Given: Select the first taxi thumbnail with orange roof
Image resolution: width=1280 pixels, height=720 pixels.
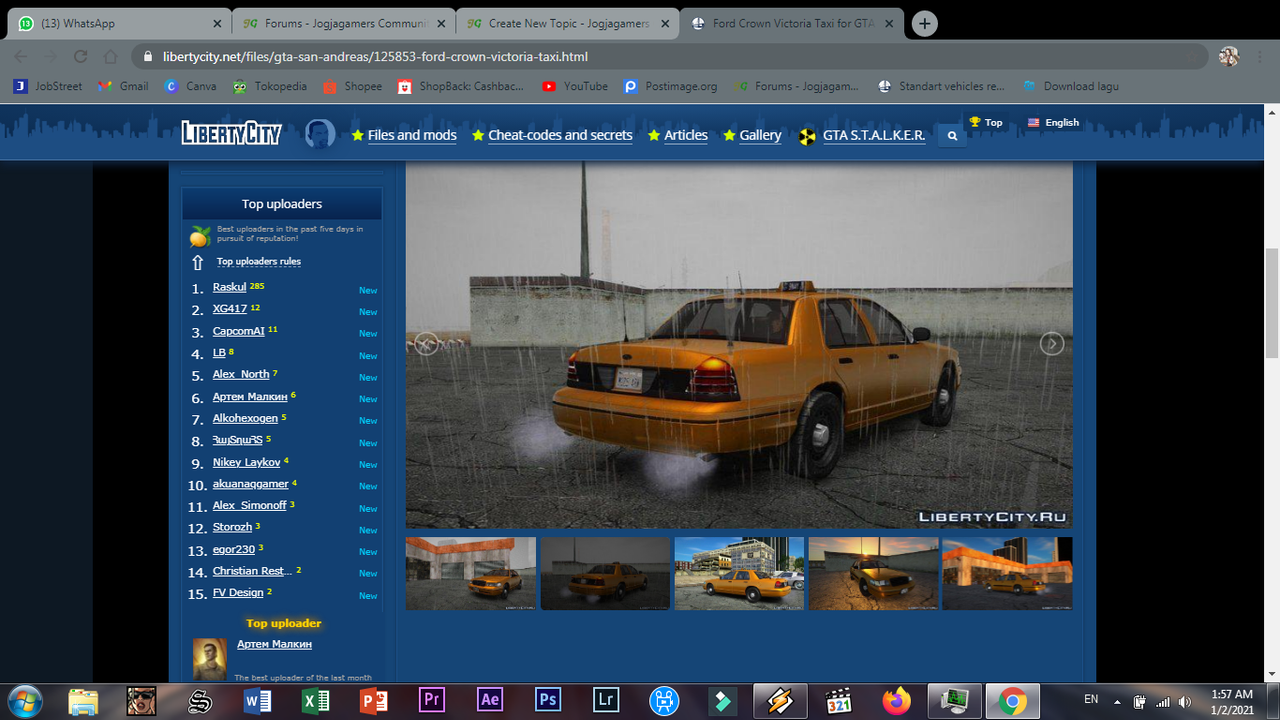Looking at the screenshot, I should tap(471, 573).
